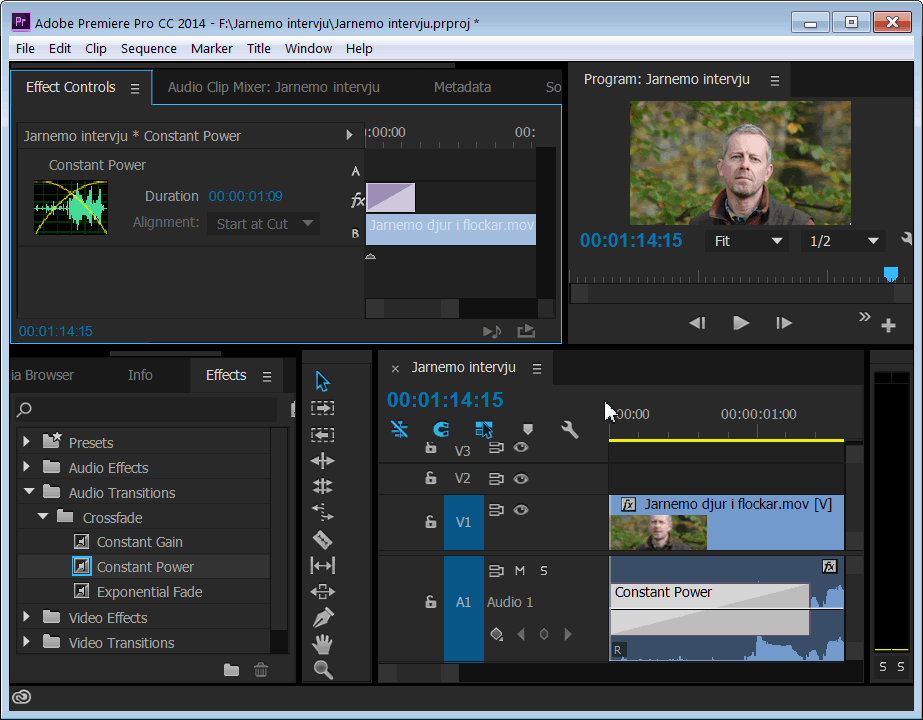Screen dimensions: 923x720
Task: Click the new custom bin folder icon
Action: point(231,670)
